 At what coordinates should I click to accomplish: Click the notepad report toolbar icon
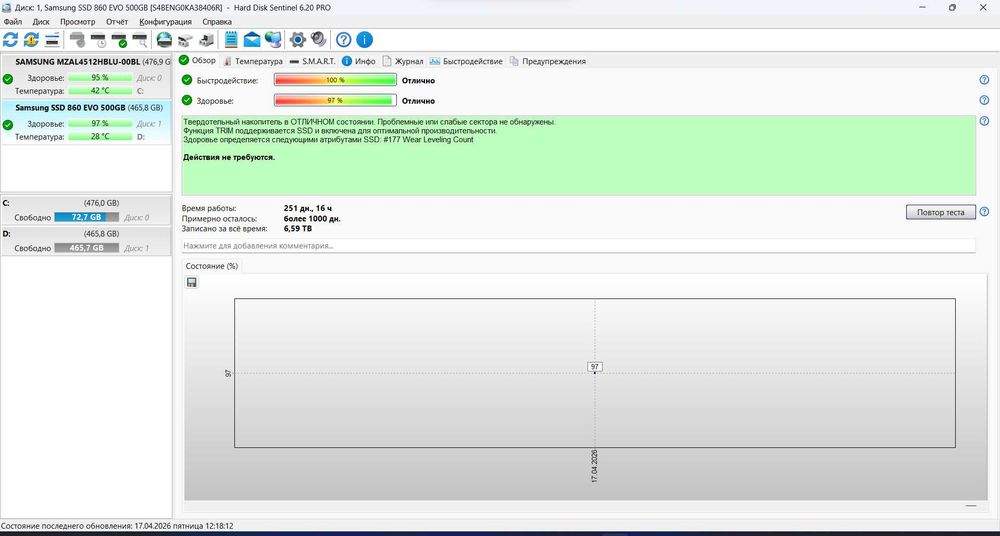(x=232, y=40)
